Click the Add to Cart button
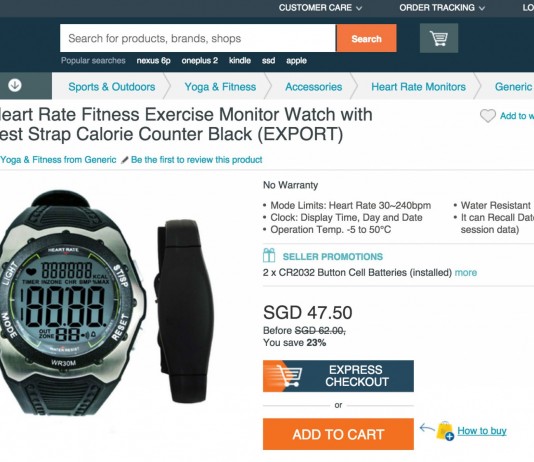The width and height of the screenshot is (534, 462). (338, 434)
